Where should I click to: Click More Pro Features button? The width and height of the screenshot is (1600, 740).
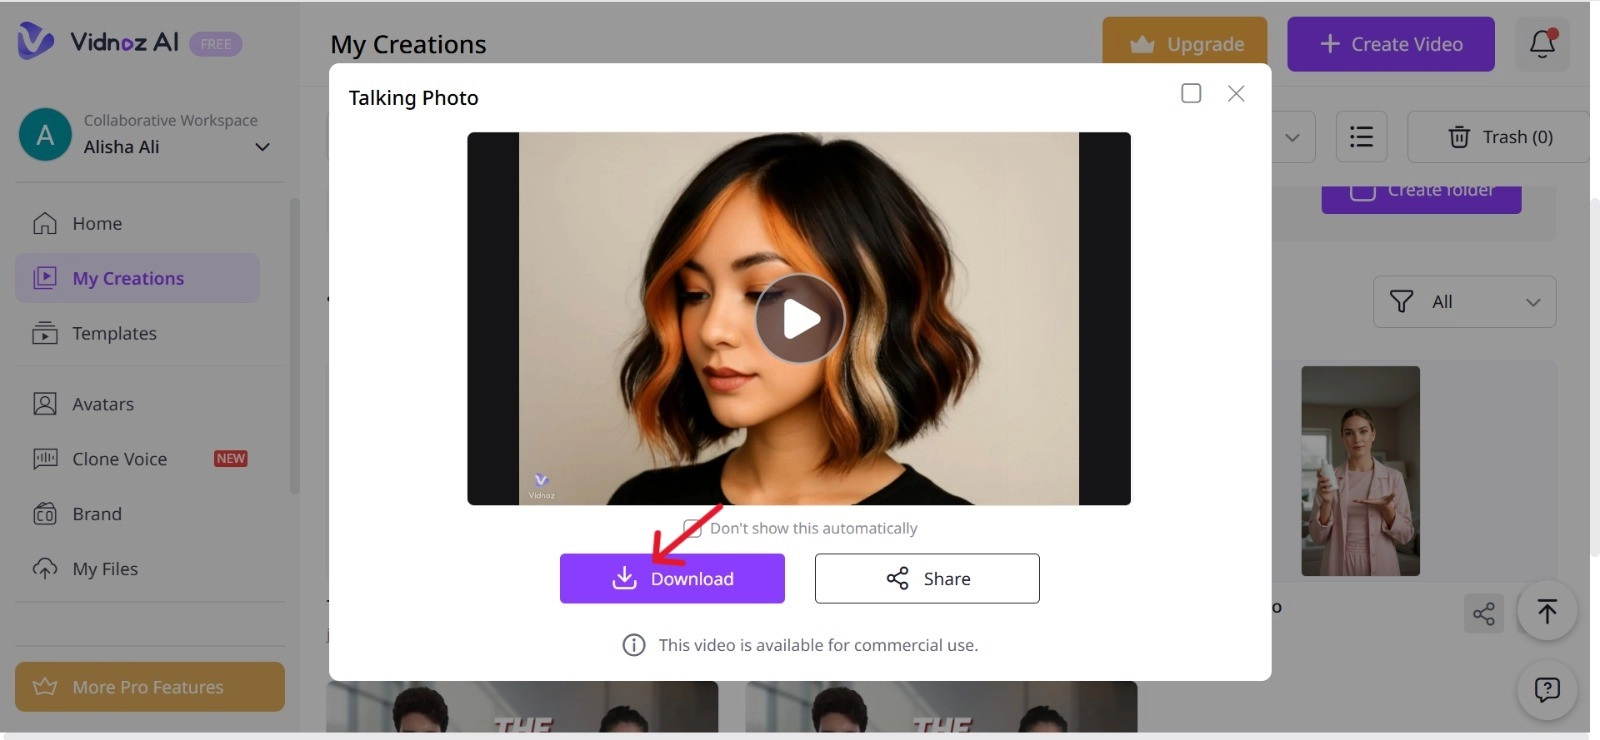[150, 687]
